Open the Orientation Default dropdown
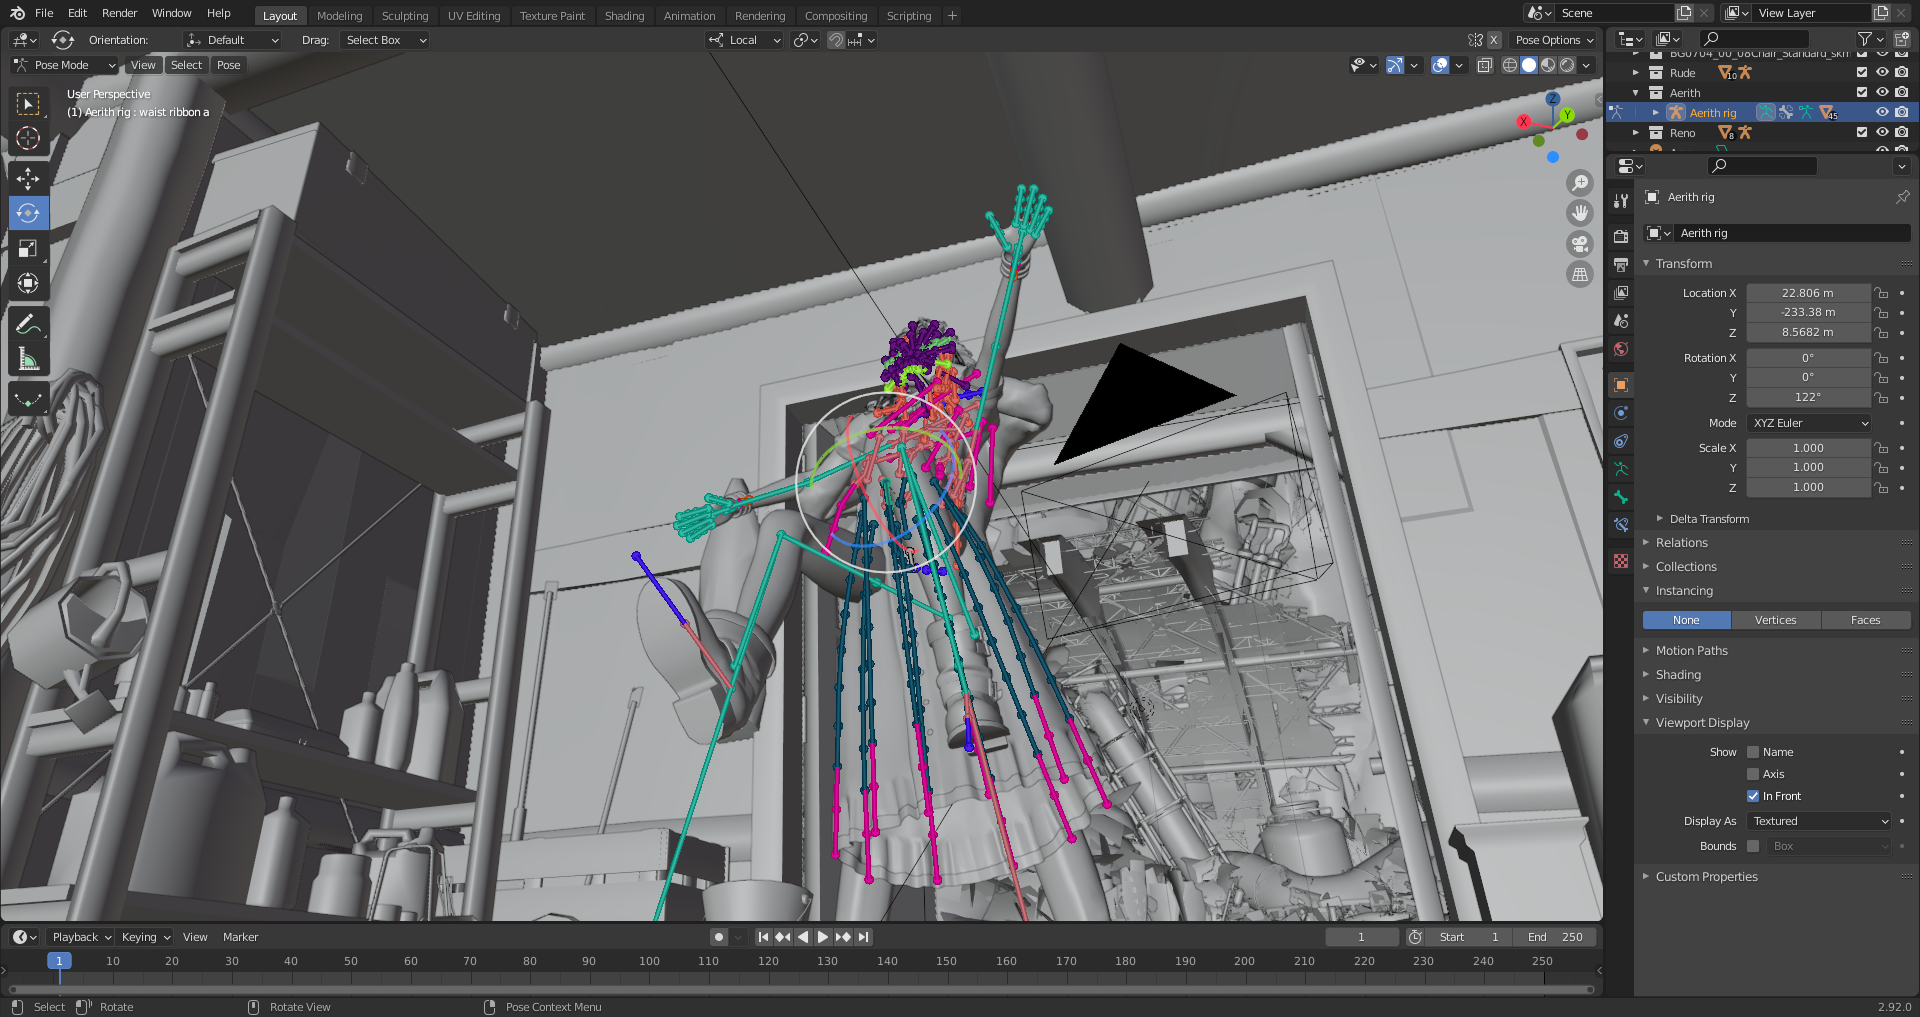Screen dimensions: 1920x1017 pos(233,40)
